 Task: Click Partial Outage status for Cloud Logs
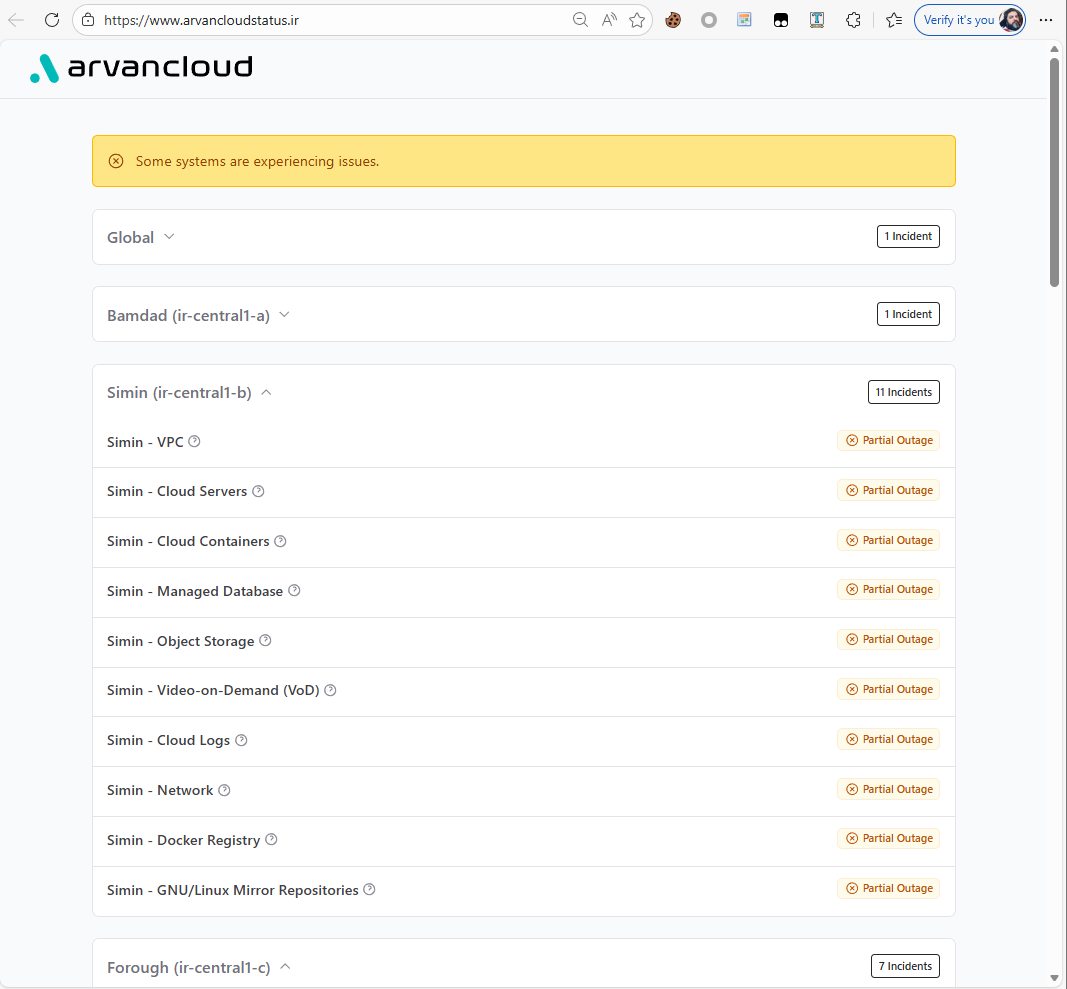(889, 739)
